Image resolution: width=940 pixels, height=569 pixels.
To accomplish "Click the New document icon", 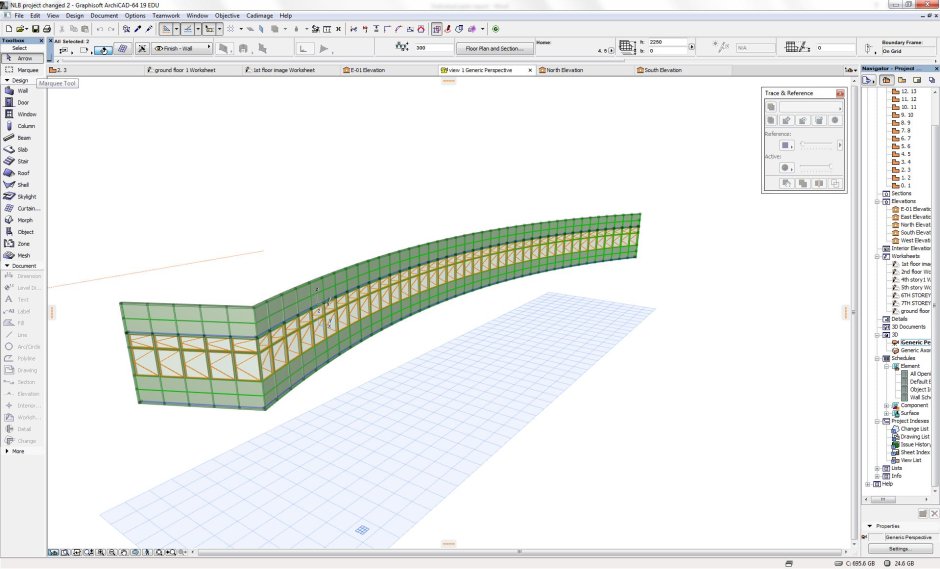I will 8,29.
